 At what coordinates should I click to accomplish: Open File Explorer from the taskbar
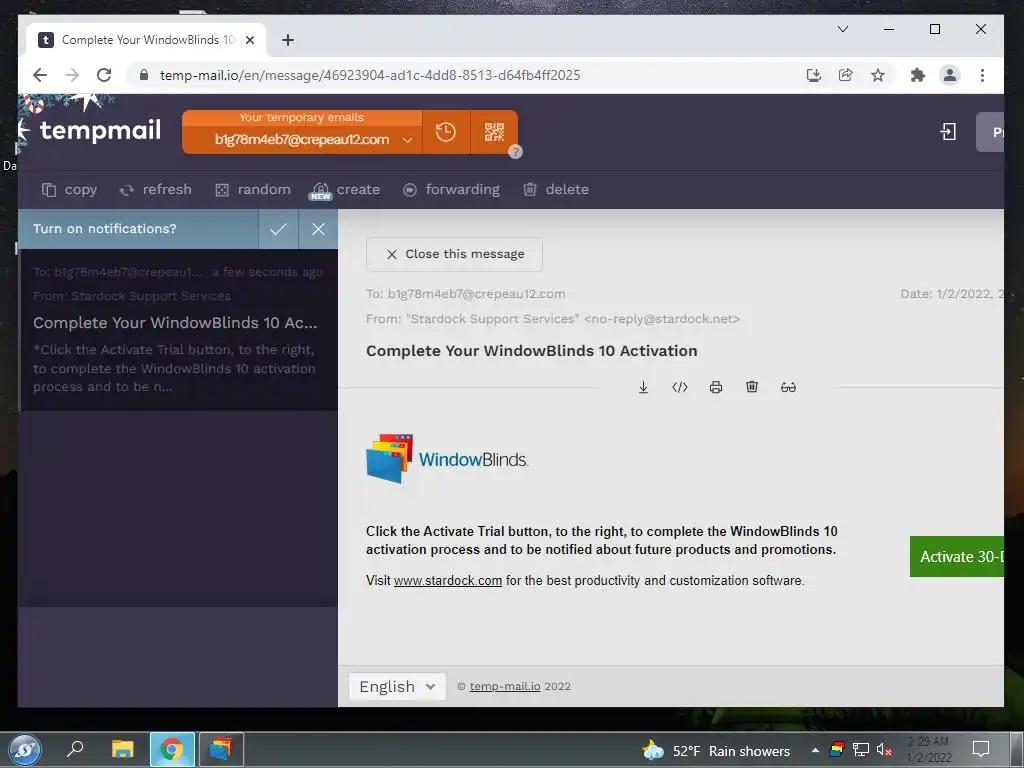coord(122,749)
